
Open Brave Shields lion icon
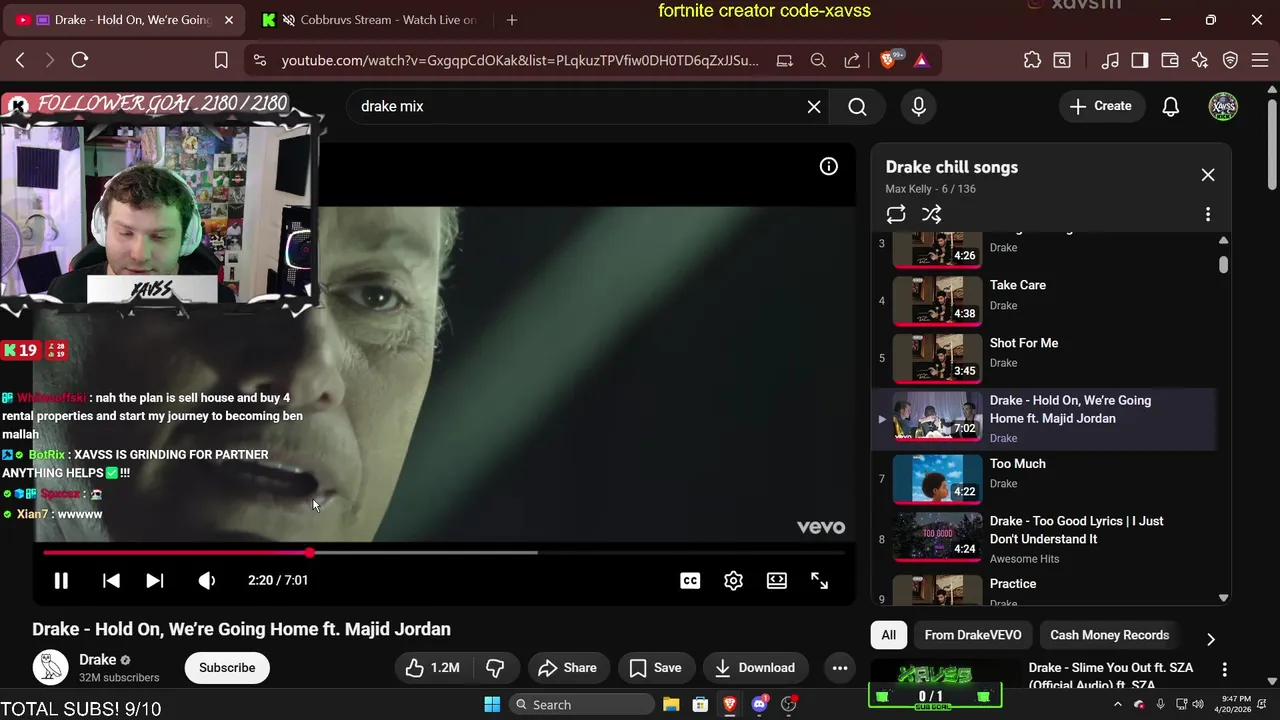click(889, 60)
